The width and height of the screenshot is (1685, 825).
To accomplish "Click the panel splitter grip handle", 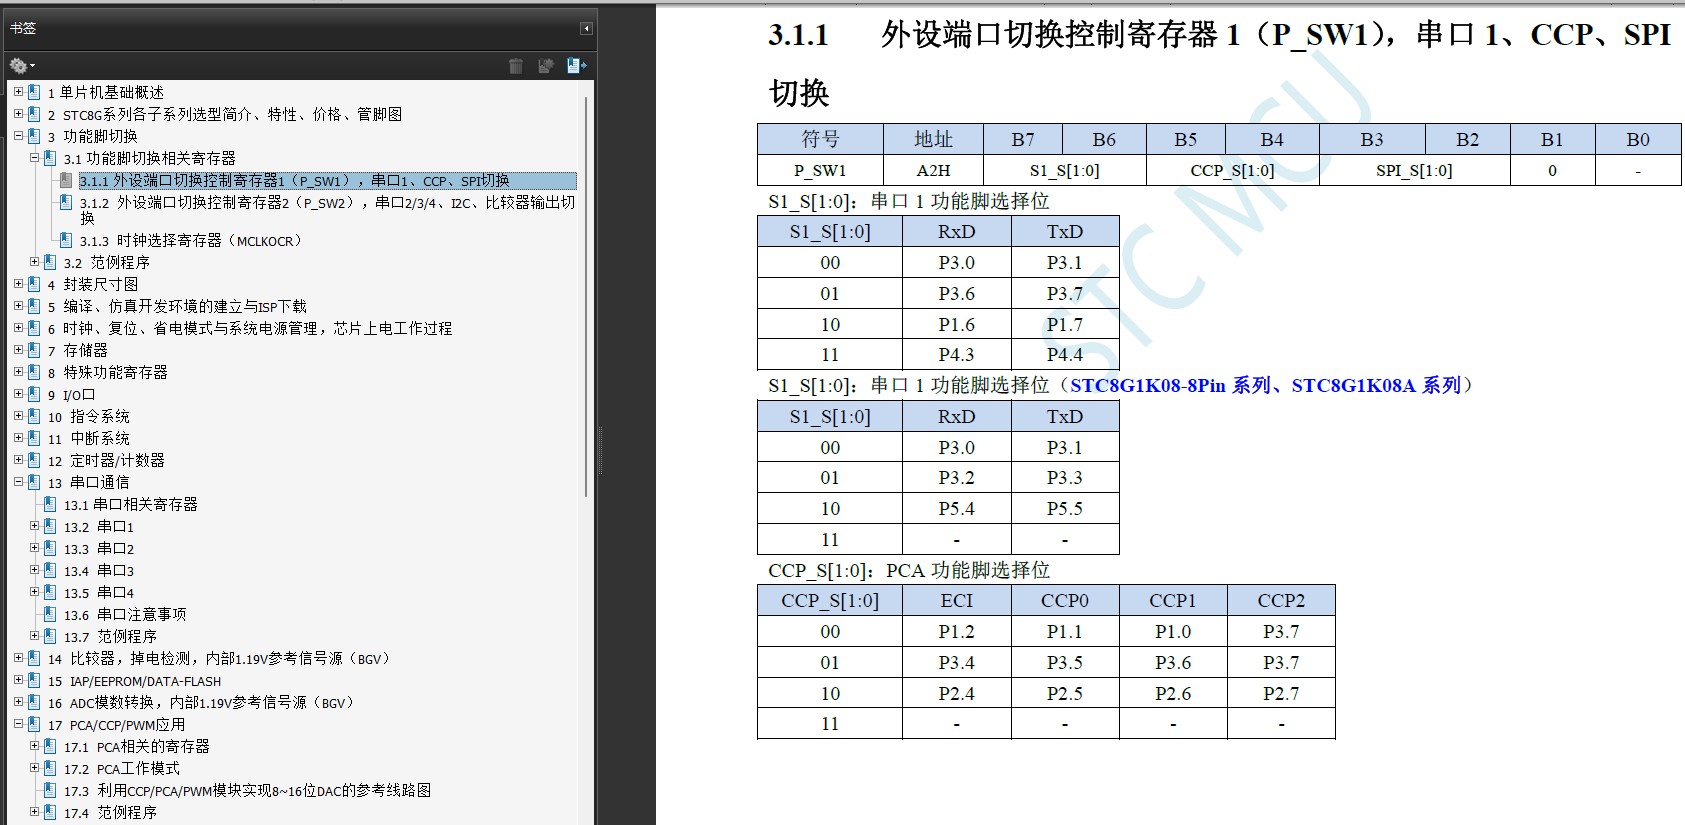I will point(600,451).
